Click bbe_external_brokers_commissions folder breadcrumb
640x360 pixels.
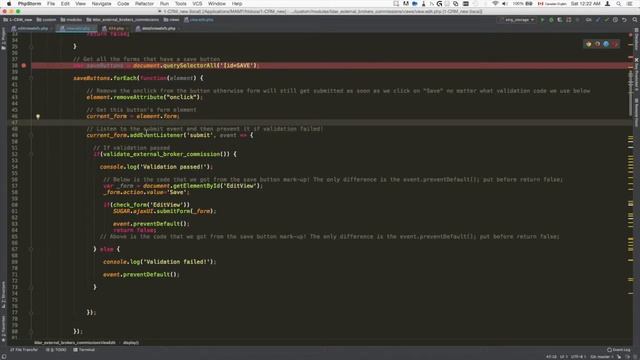123,20
